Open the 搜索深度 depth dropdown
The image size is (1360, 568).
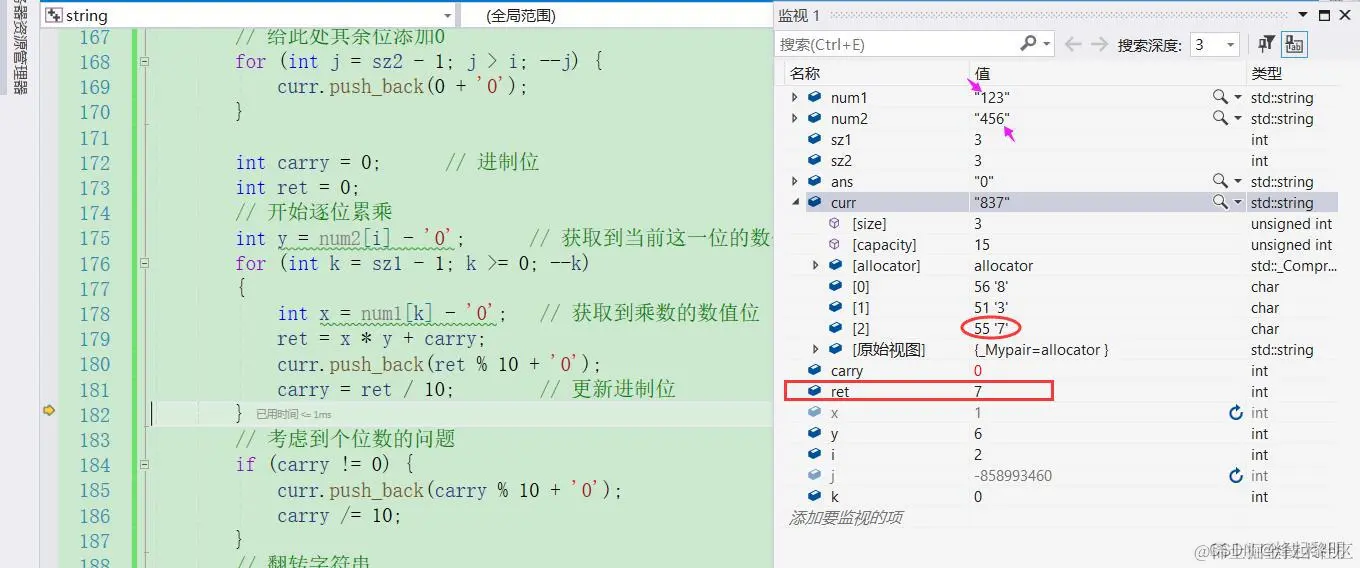pyautogui.click(x=1231, y=44)
